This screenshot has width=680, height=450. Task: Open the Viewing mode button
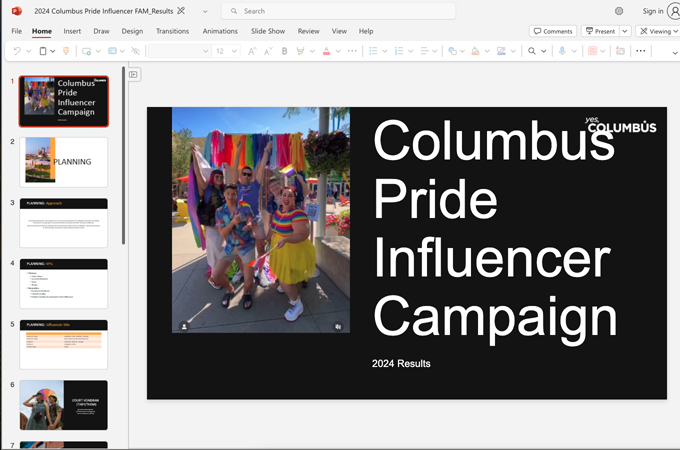click(658, 31)
